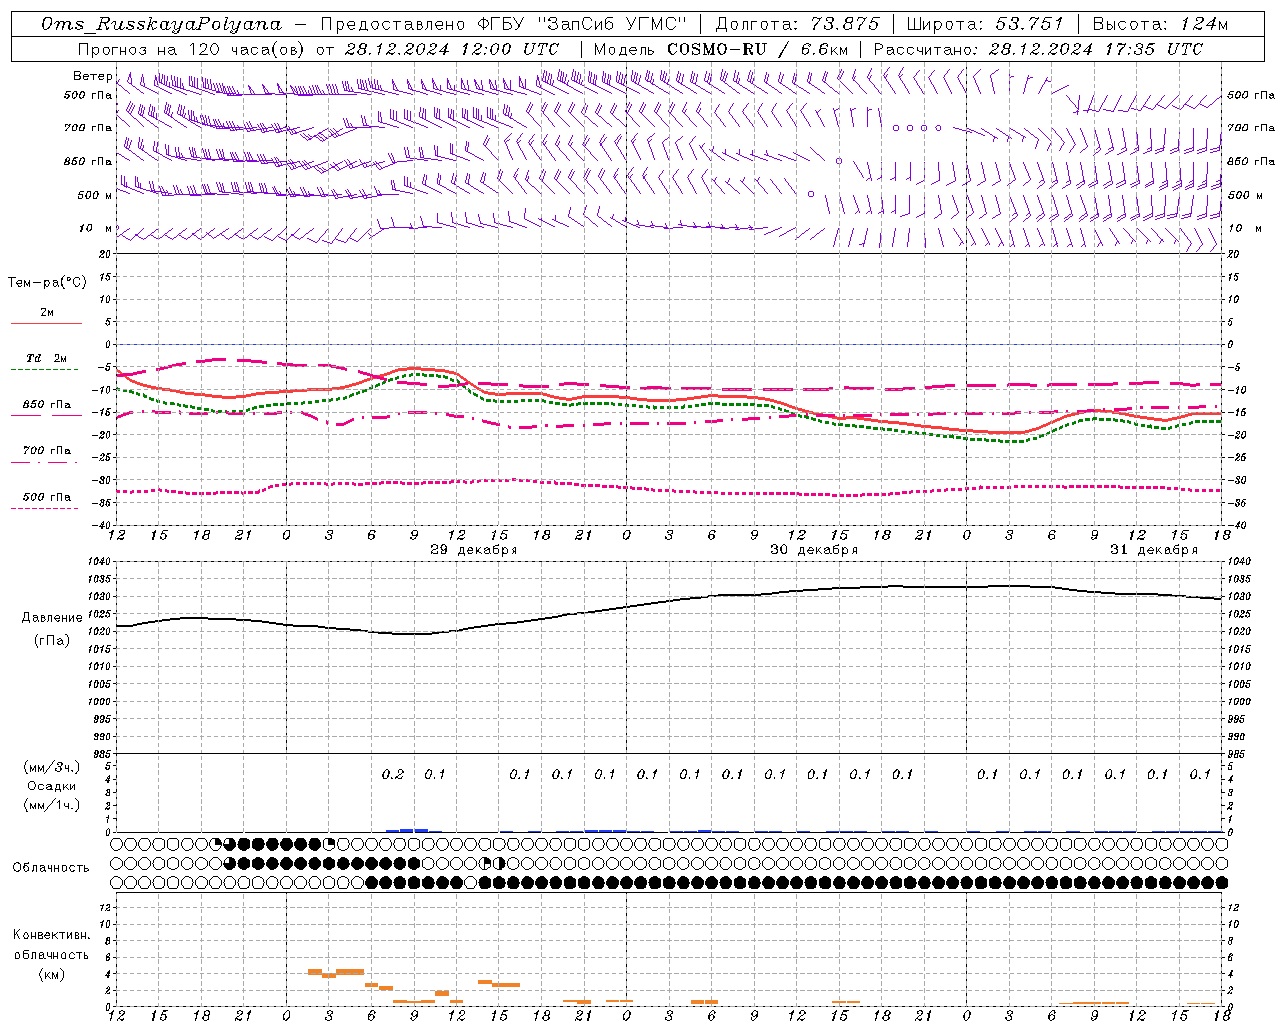Click the Осадки precipitation label

point(51,786)
